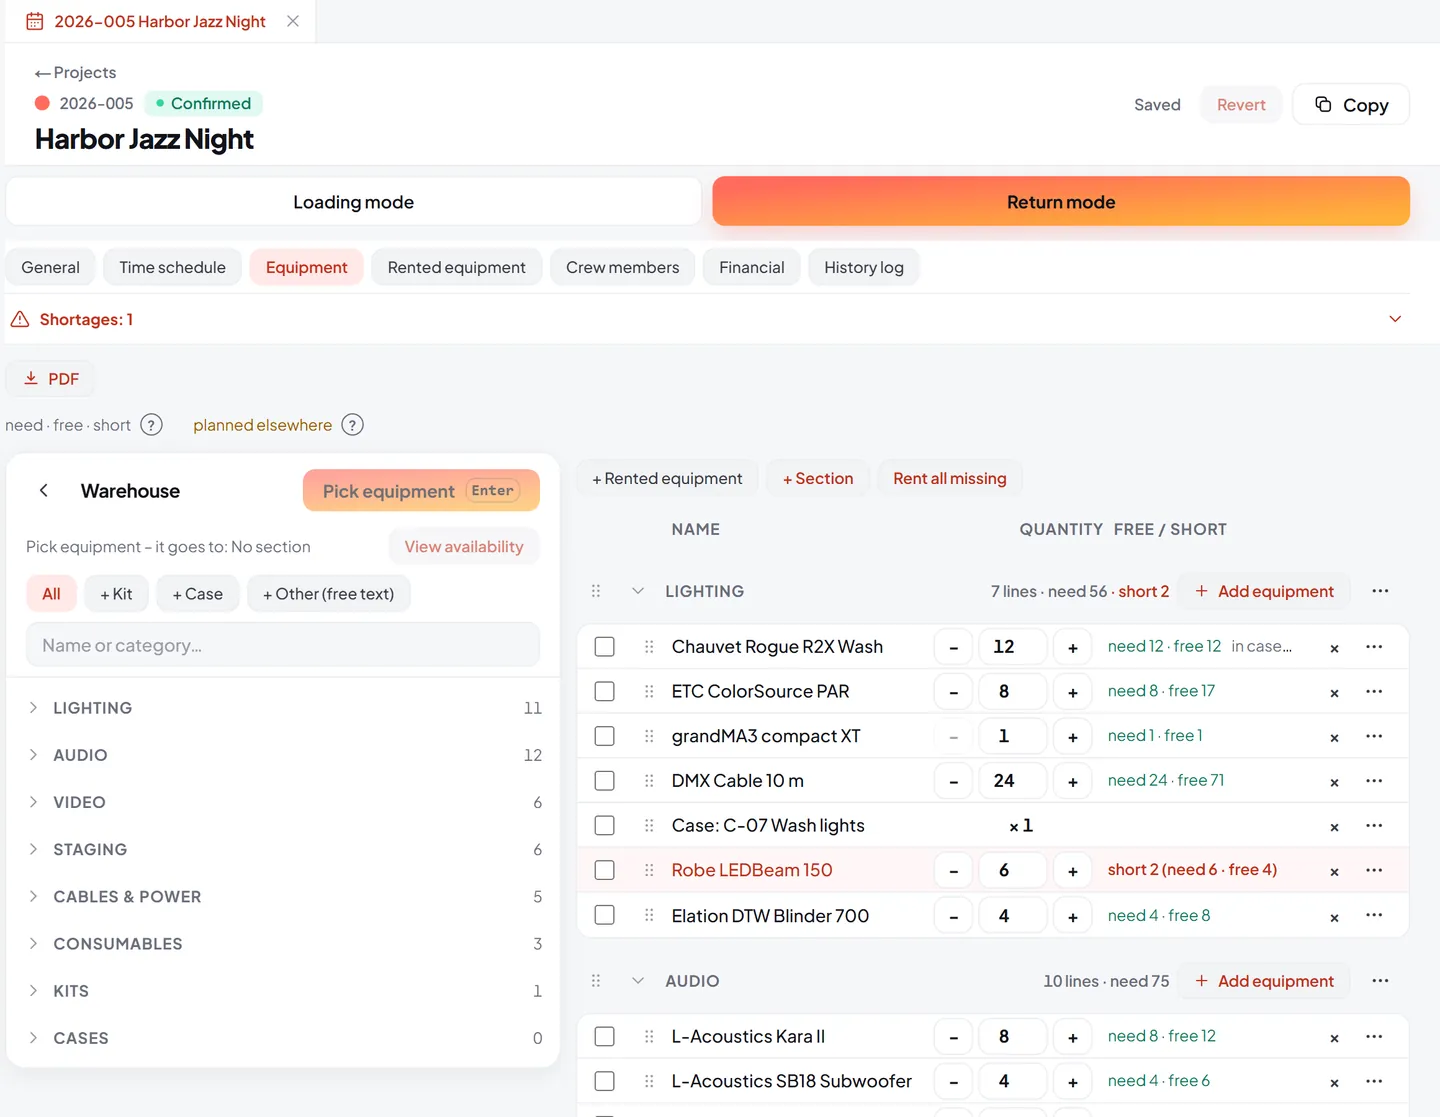Screen dimensions: 1440x1117
Task: Click the Copy project button
Action: pos(1351,105)
